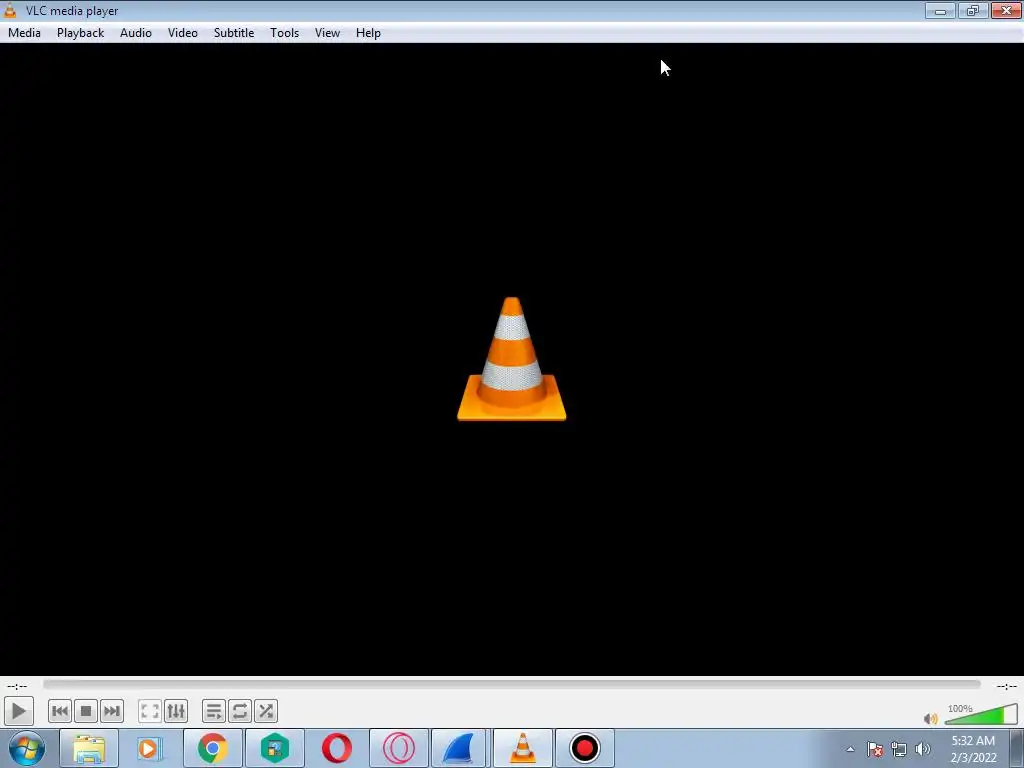The height and width of the screenshot is (768, 1024).
Task: Toggle random shuffle playback
Action: coord(266,711)
